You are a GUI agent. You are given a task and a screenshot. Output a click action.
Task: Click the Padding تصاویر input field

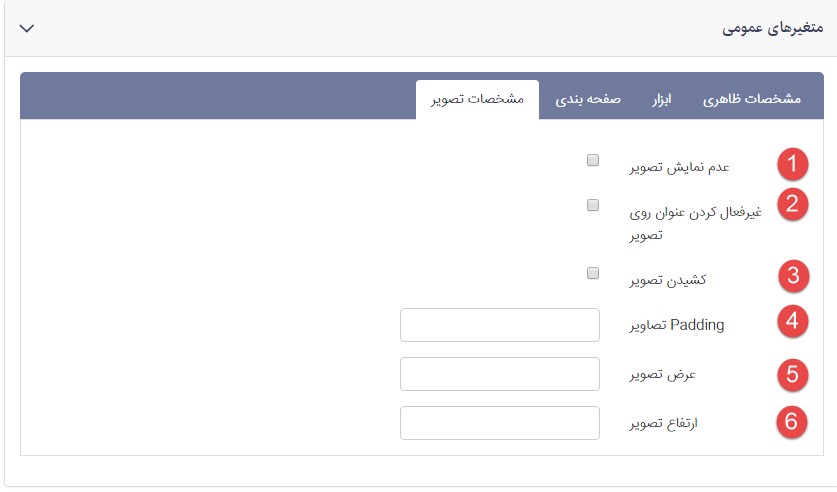499,325
